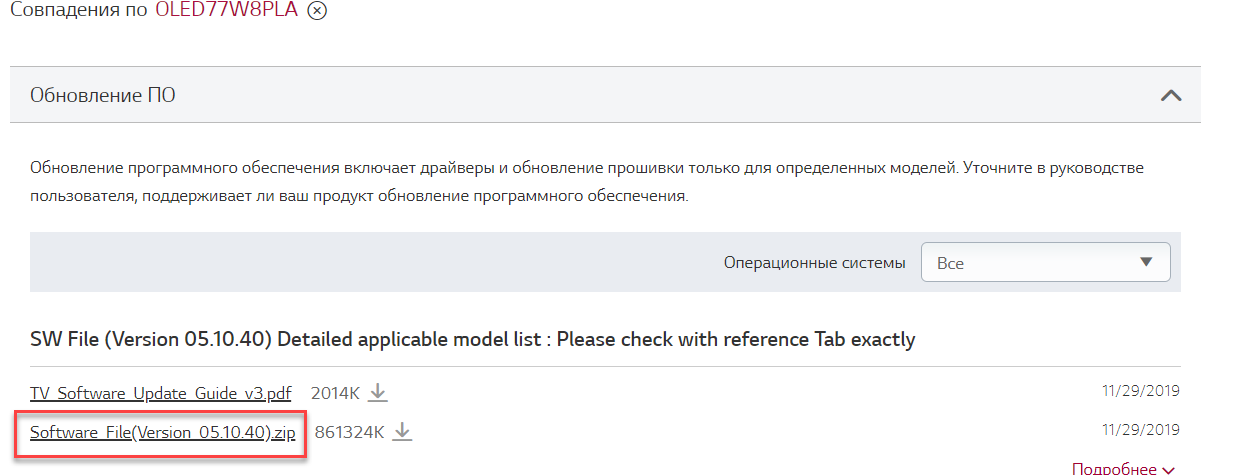Click the 'Операционные системы' label
The width and height of the screenshot is (1250, 475).
[814, 263]
